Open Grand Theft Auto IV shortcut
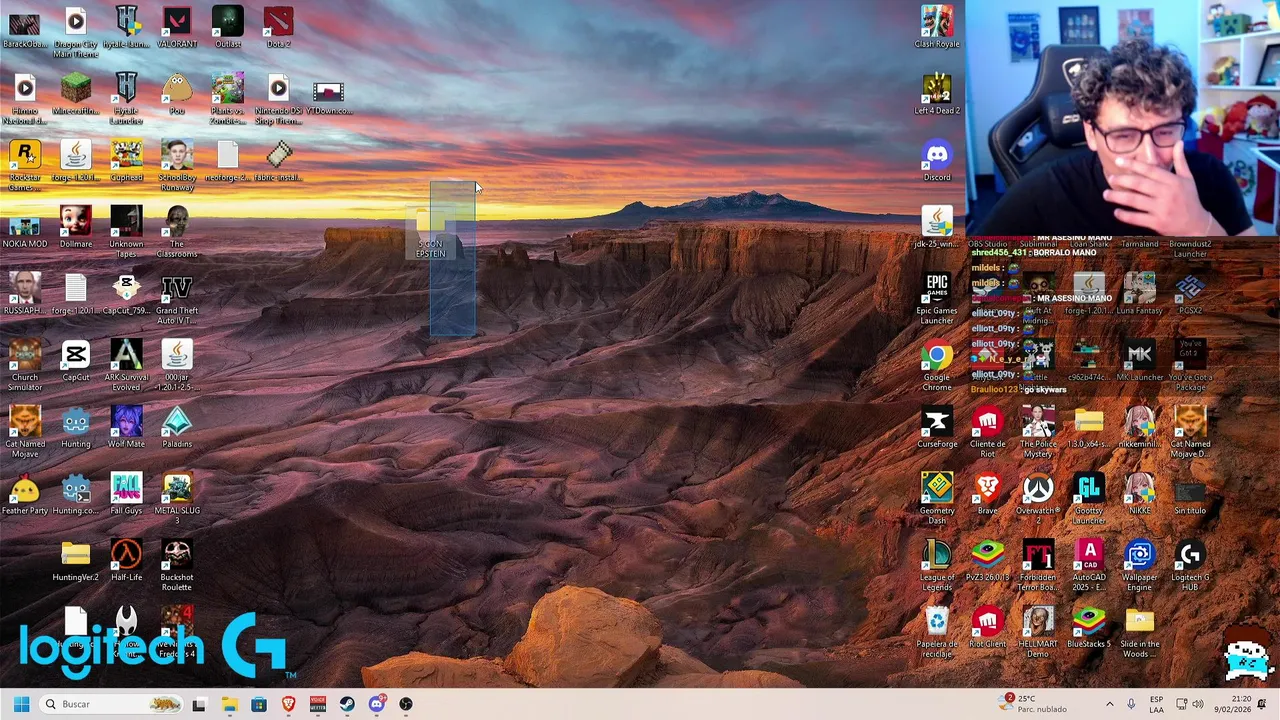Viewport: 1280px width, 720px height. [177, 299]
